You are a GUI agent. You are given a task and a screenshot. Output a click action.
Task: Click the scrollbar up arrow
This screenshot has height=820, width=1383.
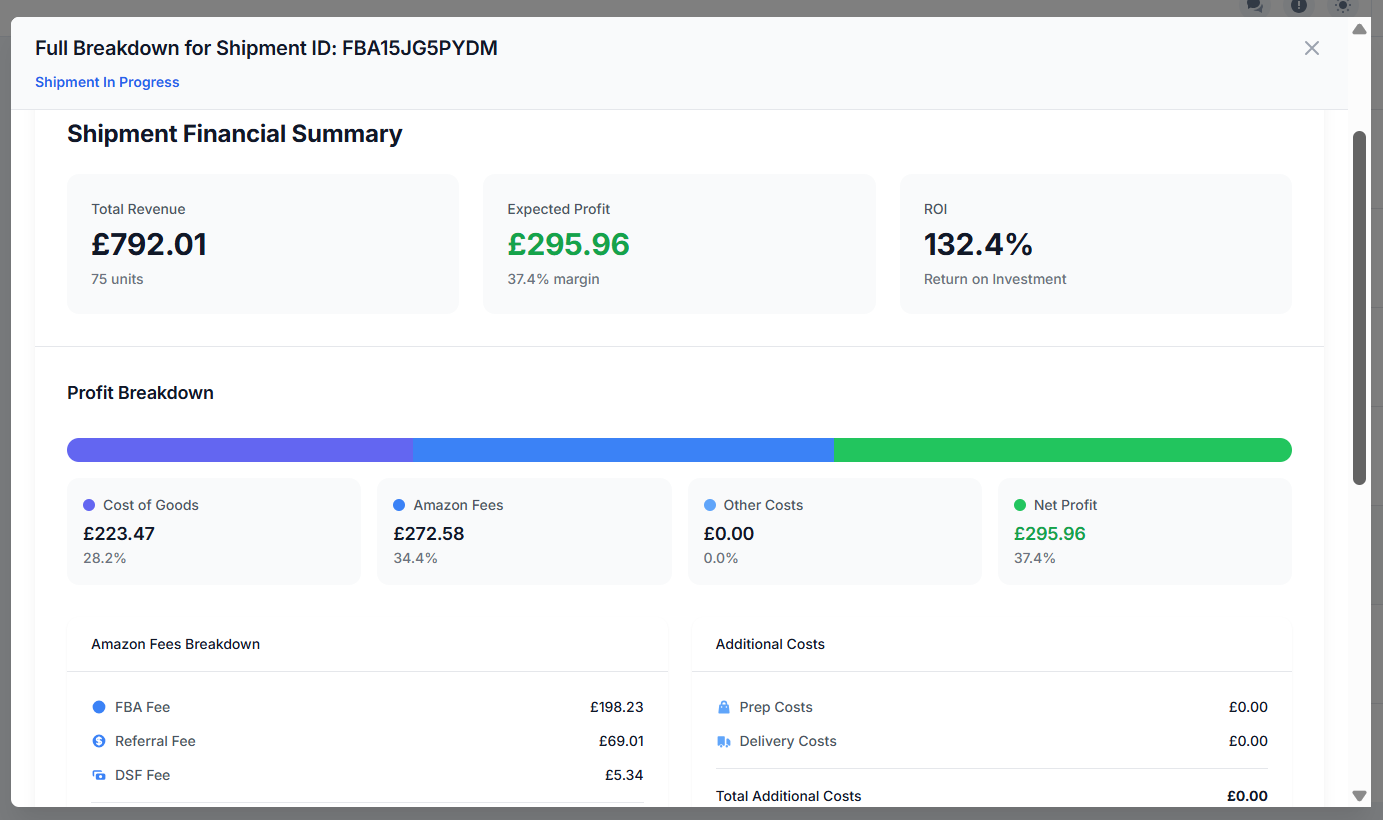(1359, 29)
